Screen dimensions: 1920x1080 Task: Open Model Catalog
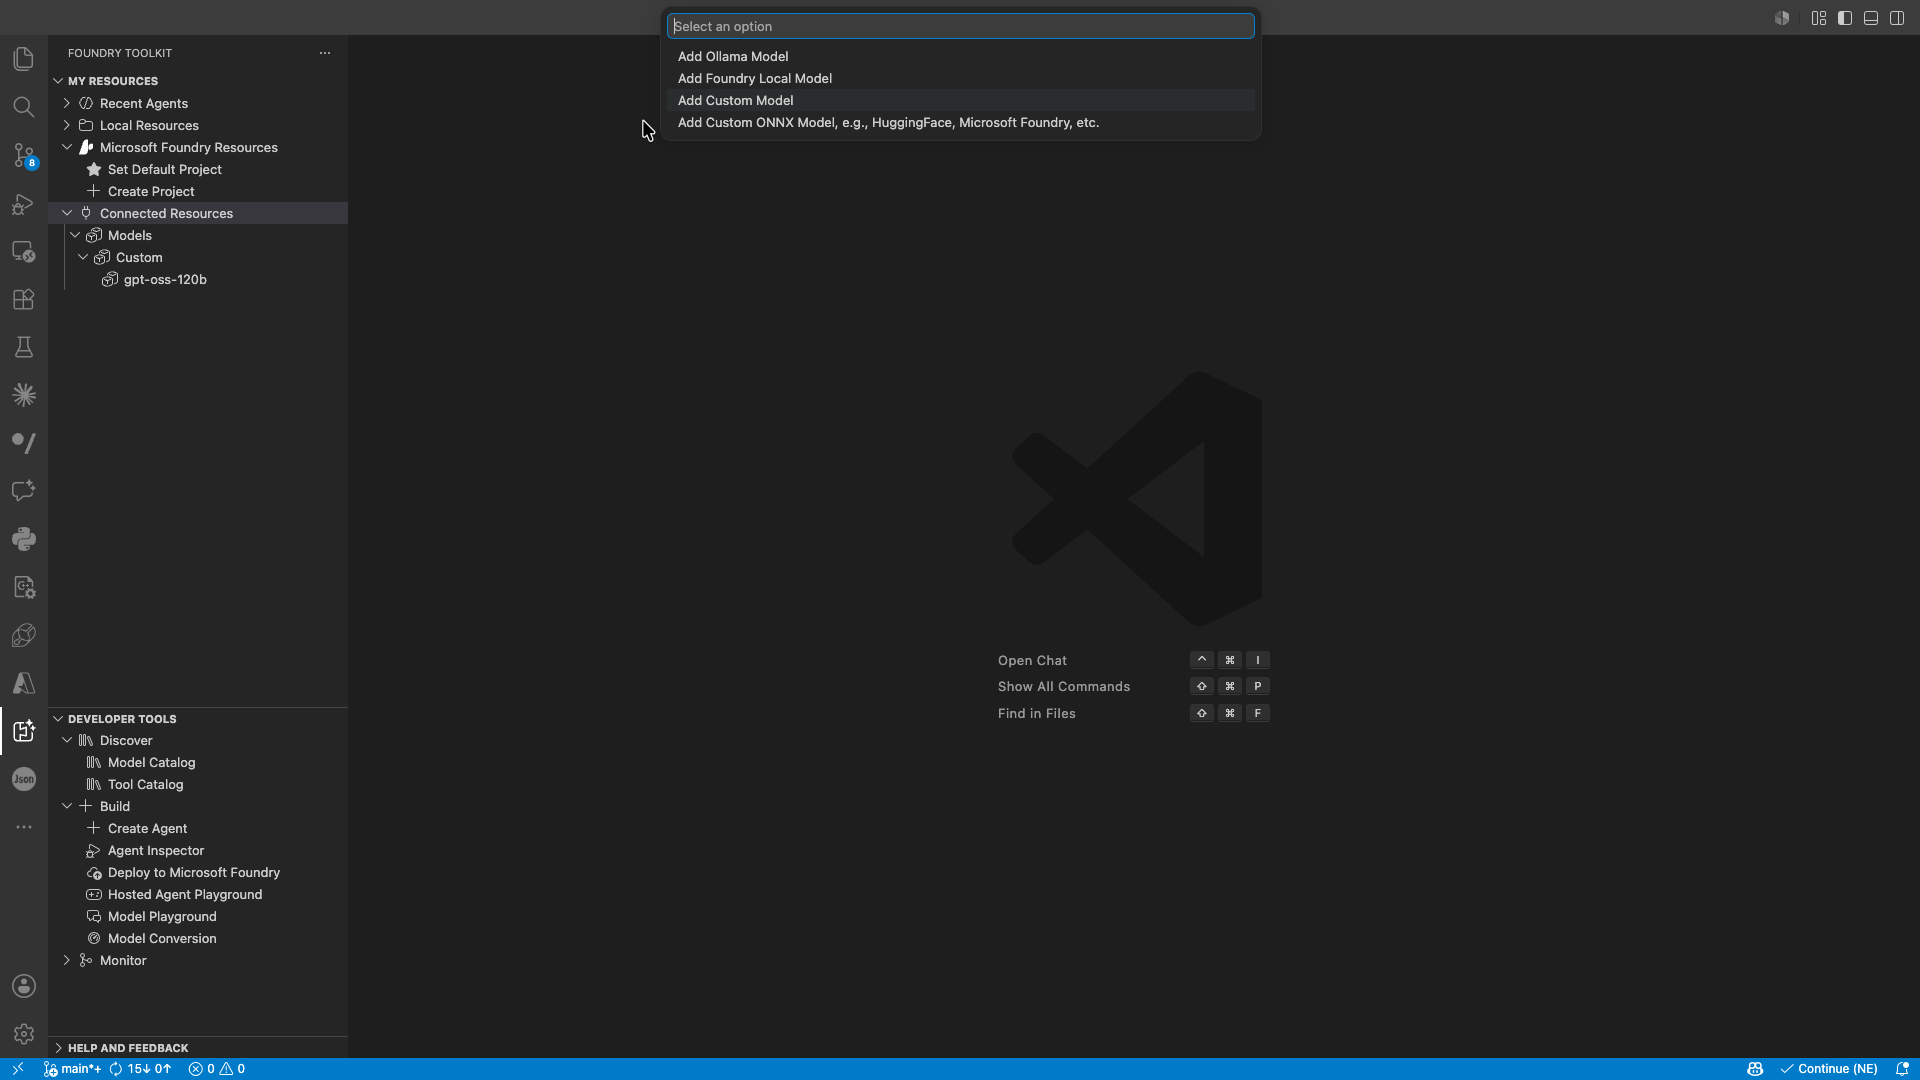(152, 762)
